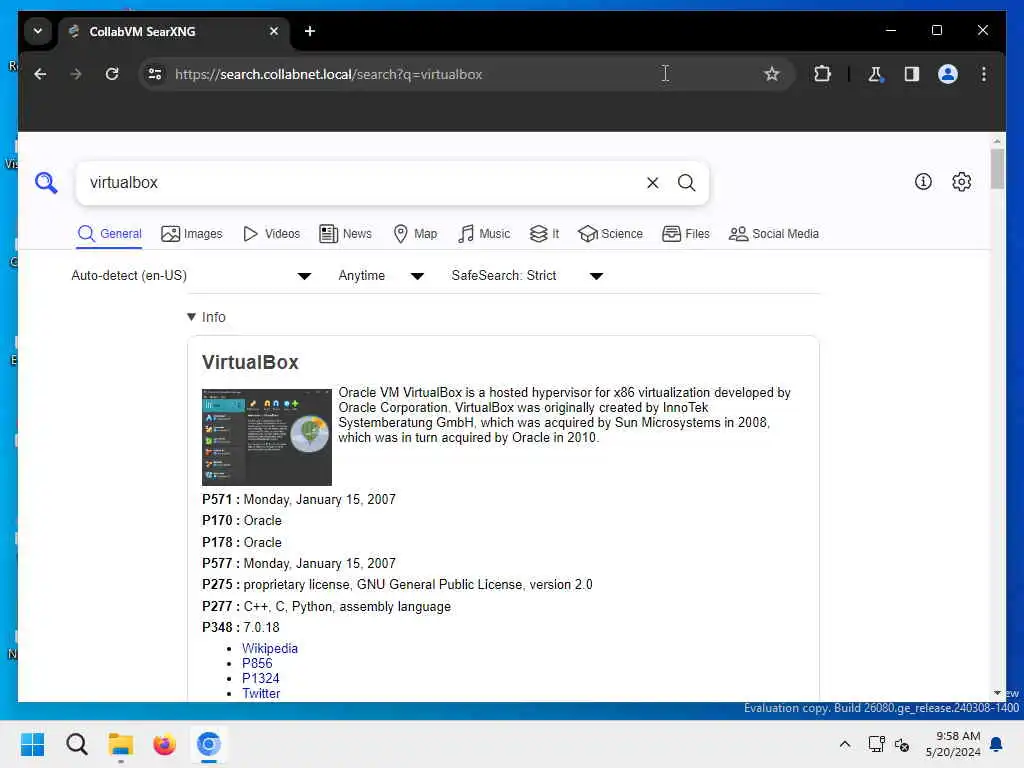Click the SearXNG magnifier logo
Viewport: 1024px width, 768px height.
(46, 183)
